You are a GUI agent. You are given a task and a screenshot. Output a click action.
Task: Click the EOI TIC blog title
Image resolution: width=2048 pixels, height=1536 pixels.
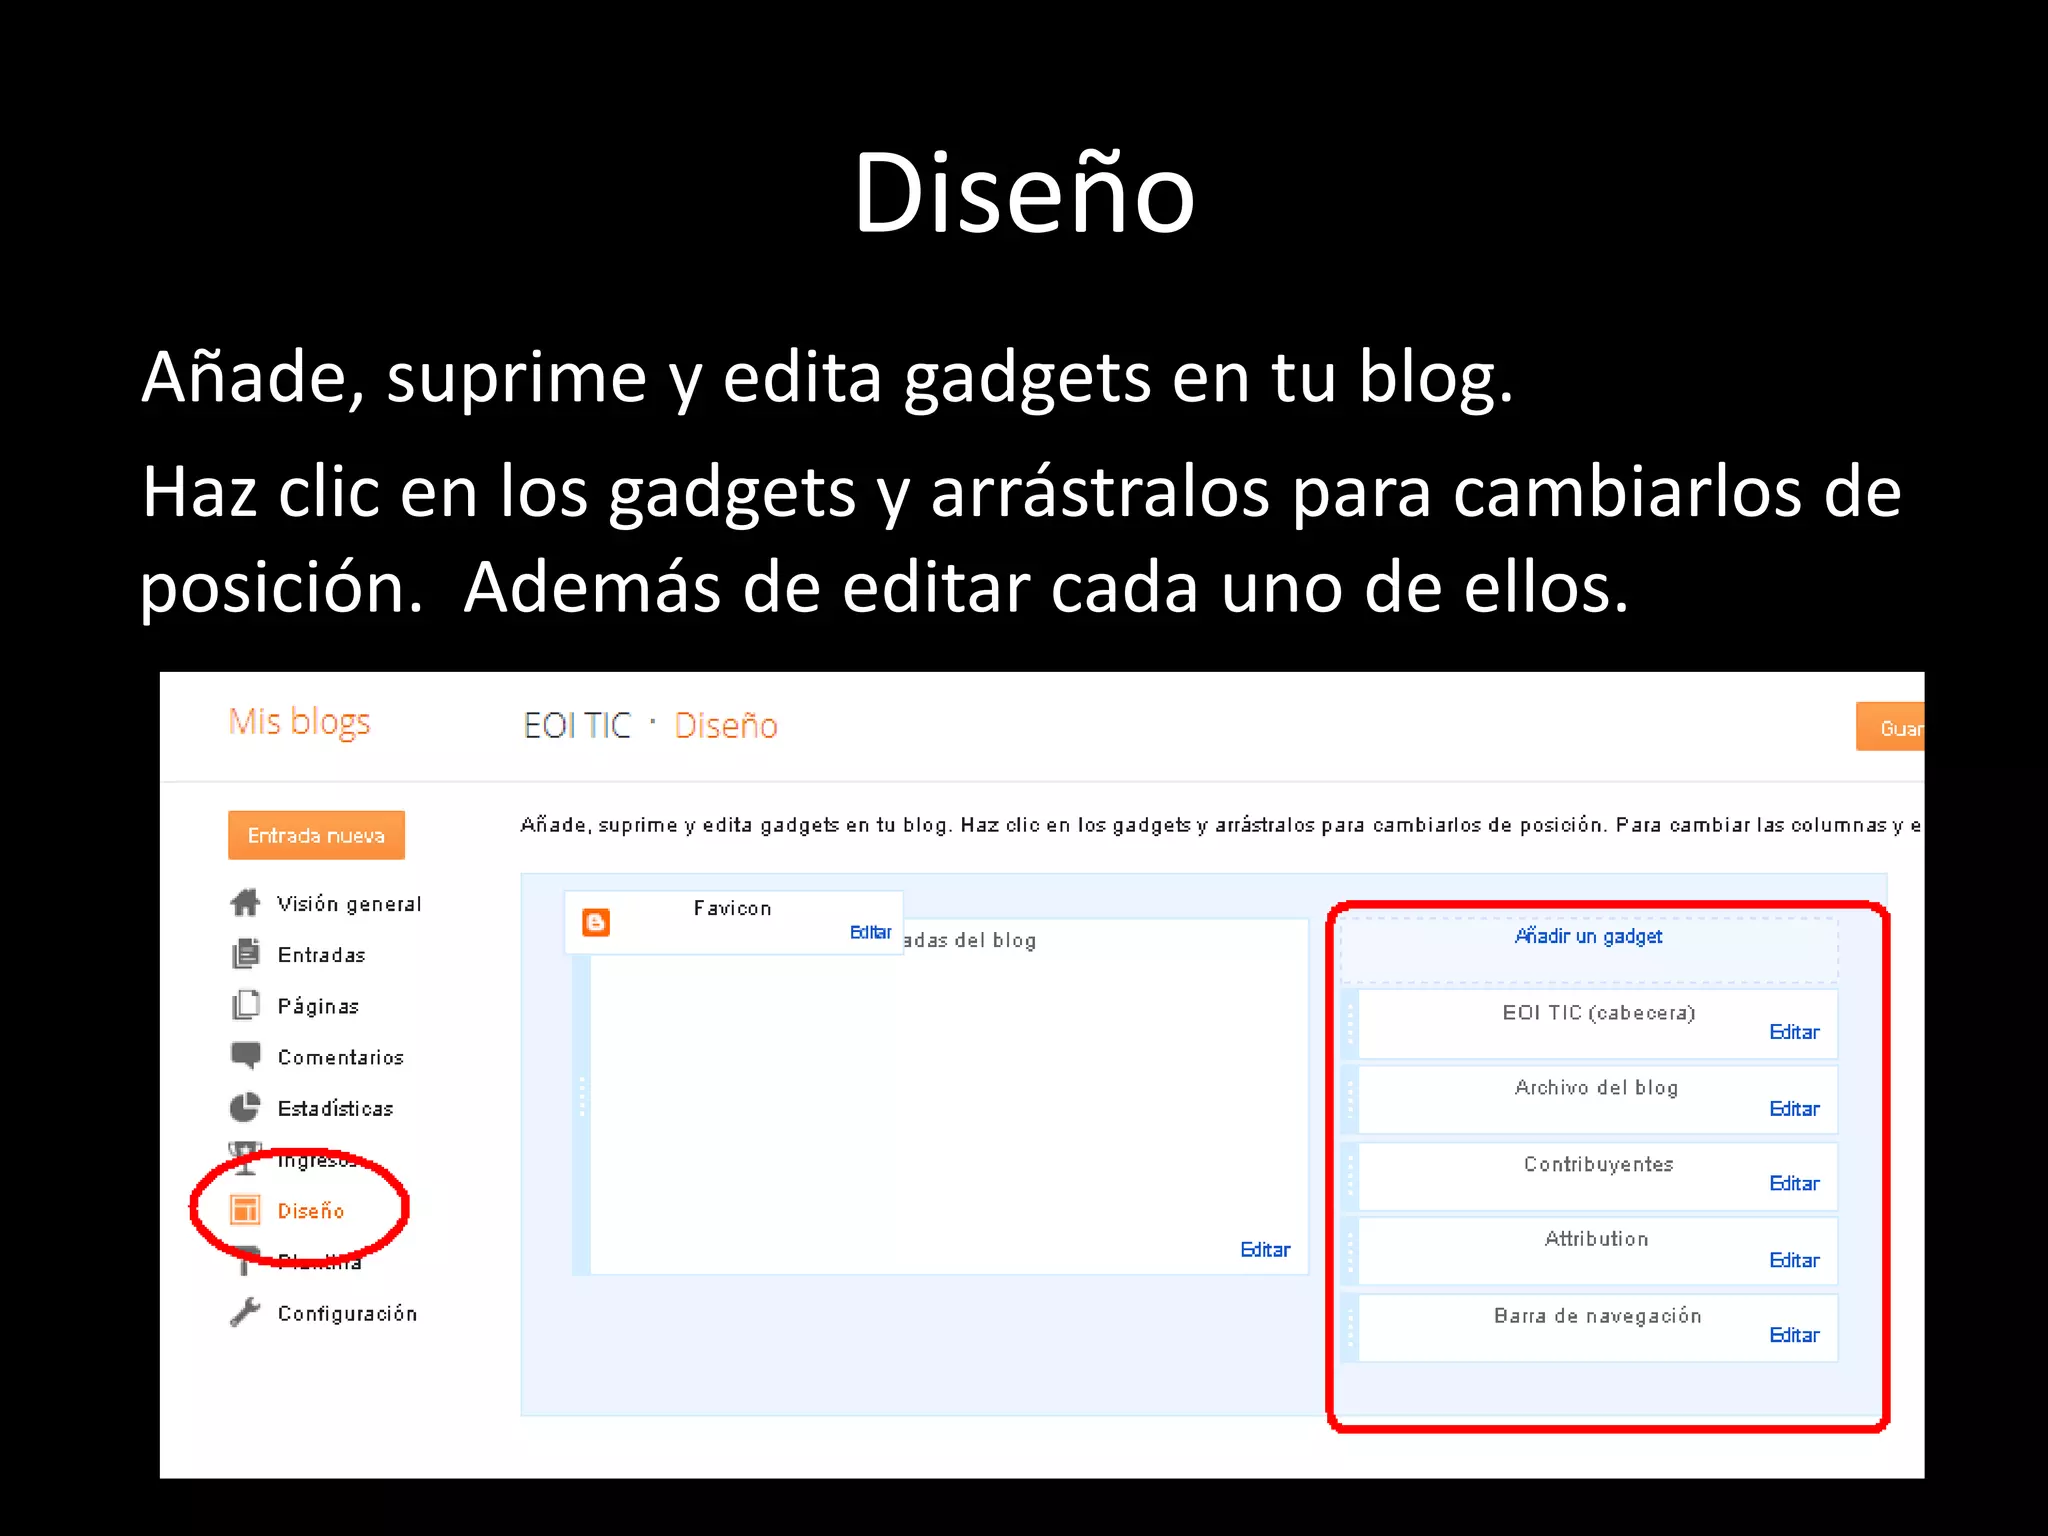(x=578, y=725)
